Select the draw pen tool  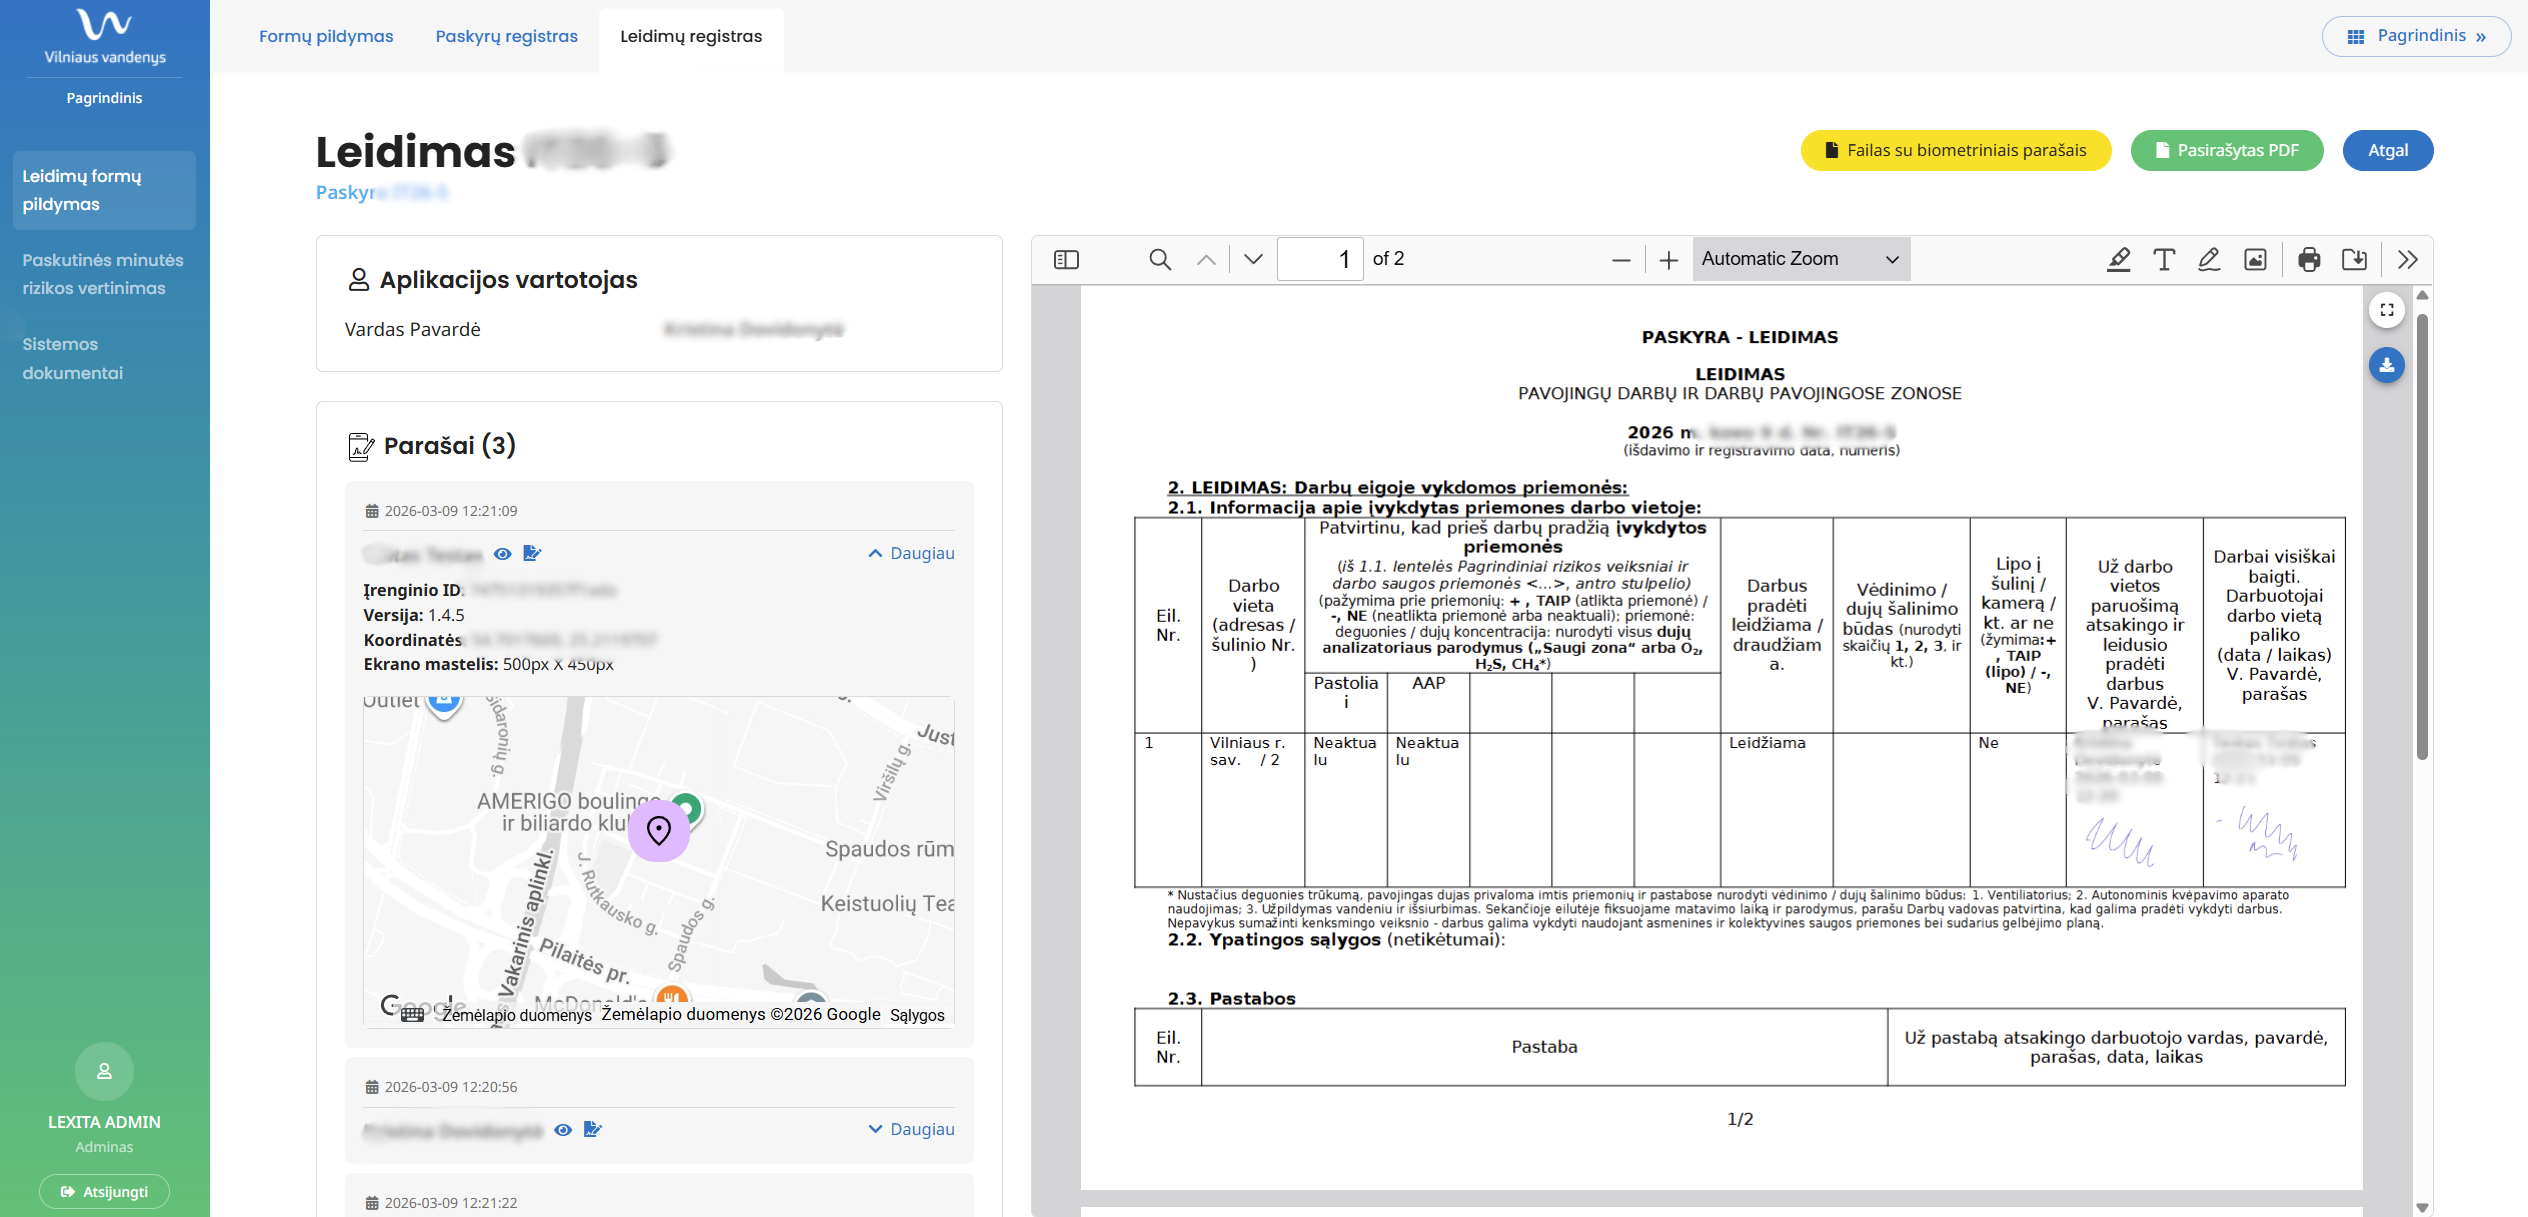point(2209,260)
